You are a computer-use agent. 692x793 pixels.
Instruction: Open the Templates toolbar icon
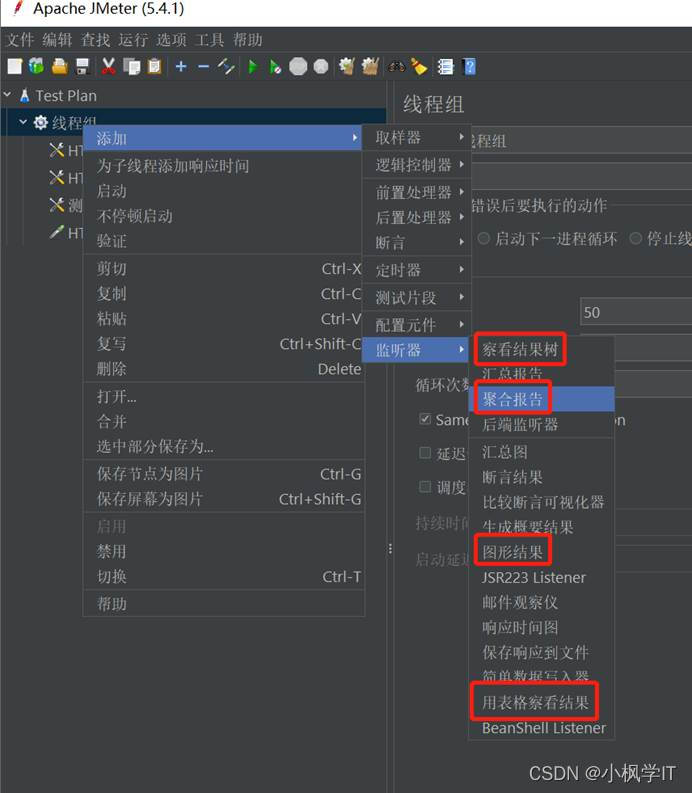pyautogui.click(x=36, y=66)
